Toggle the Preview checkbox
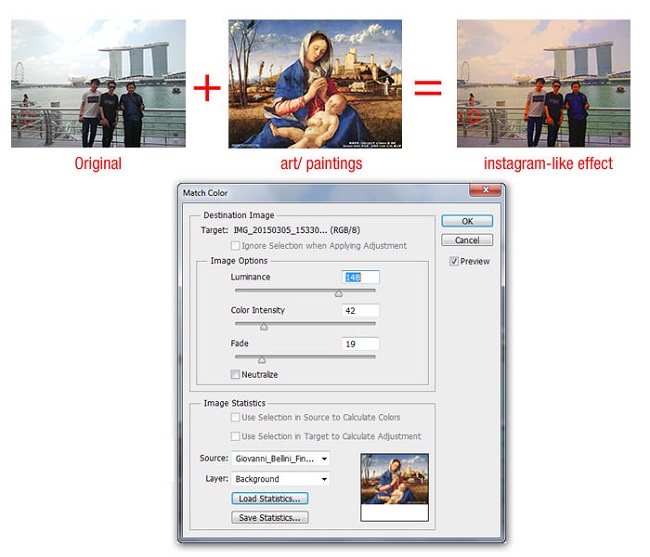 (455, 262)
